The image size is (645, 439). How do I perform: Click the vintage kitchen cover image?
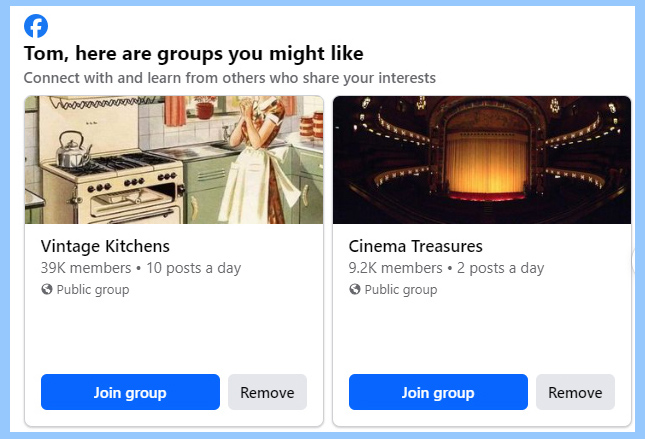click(173, 160)
